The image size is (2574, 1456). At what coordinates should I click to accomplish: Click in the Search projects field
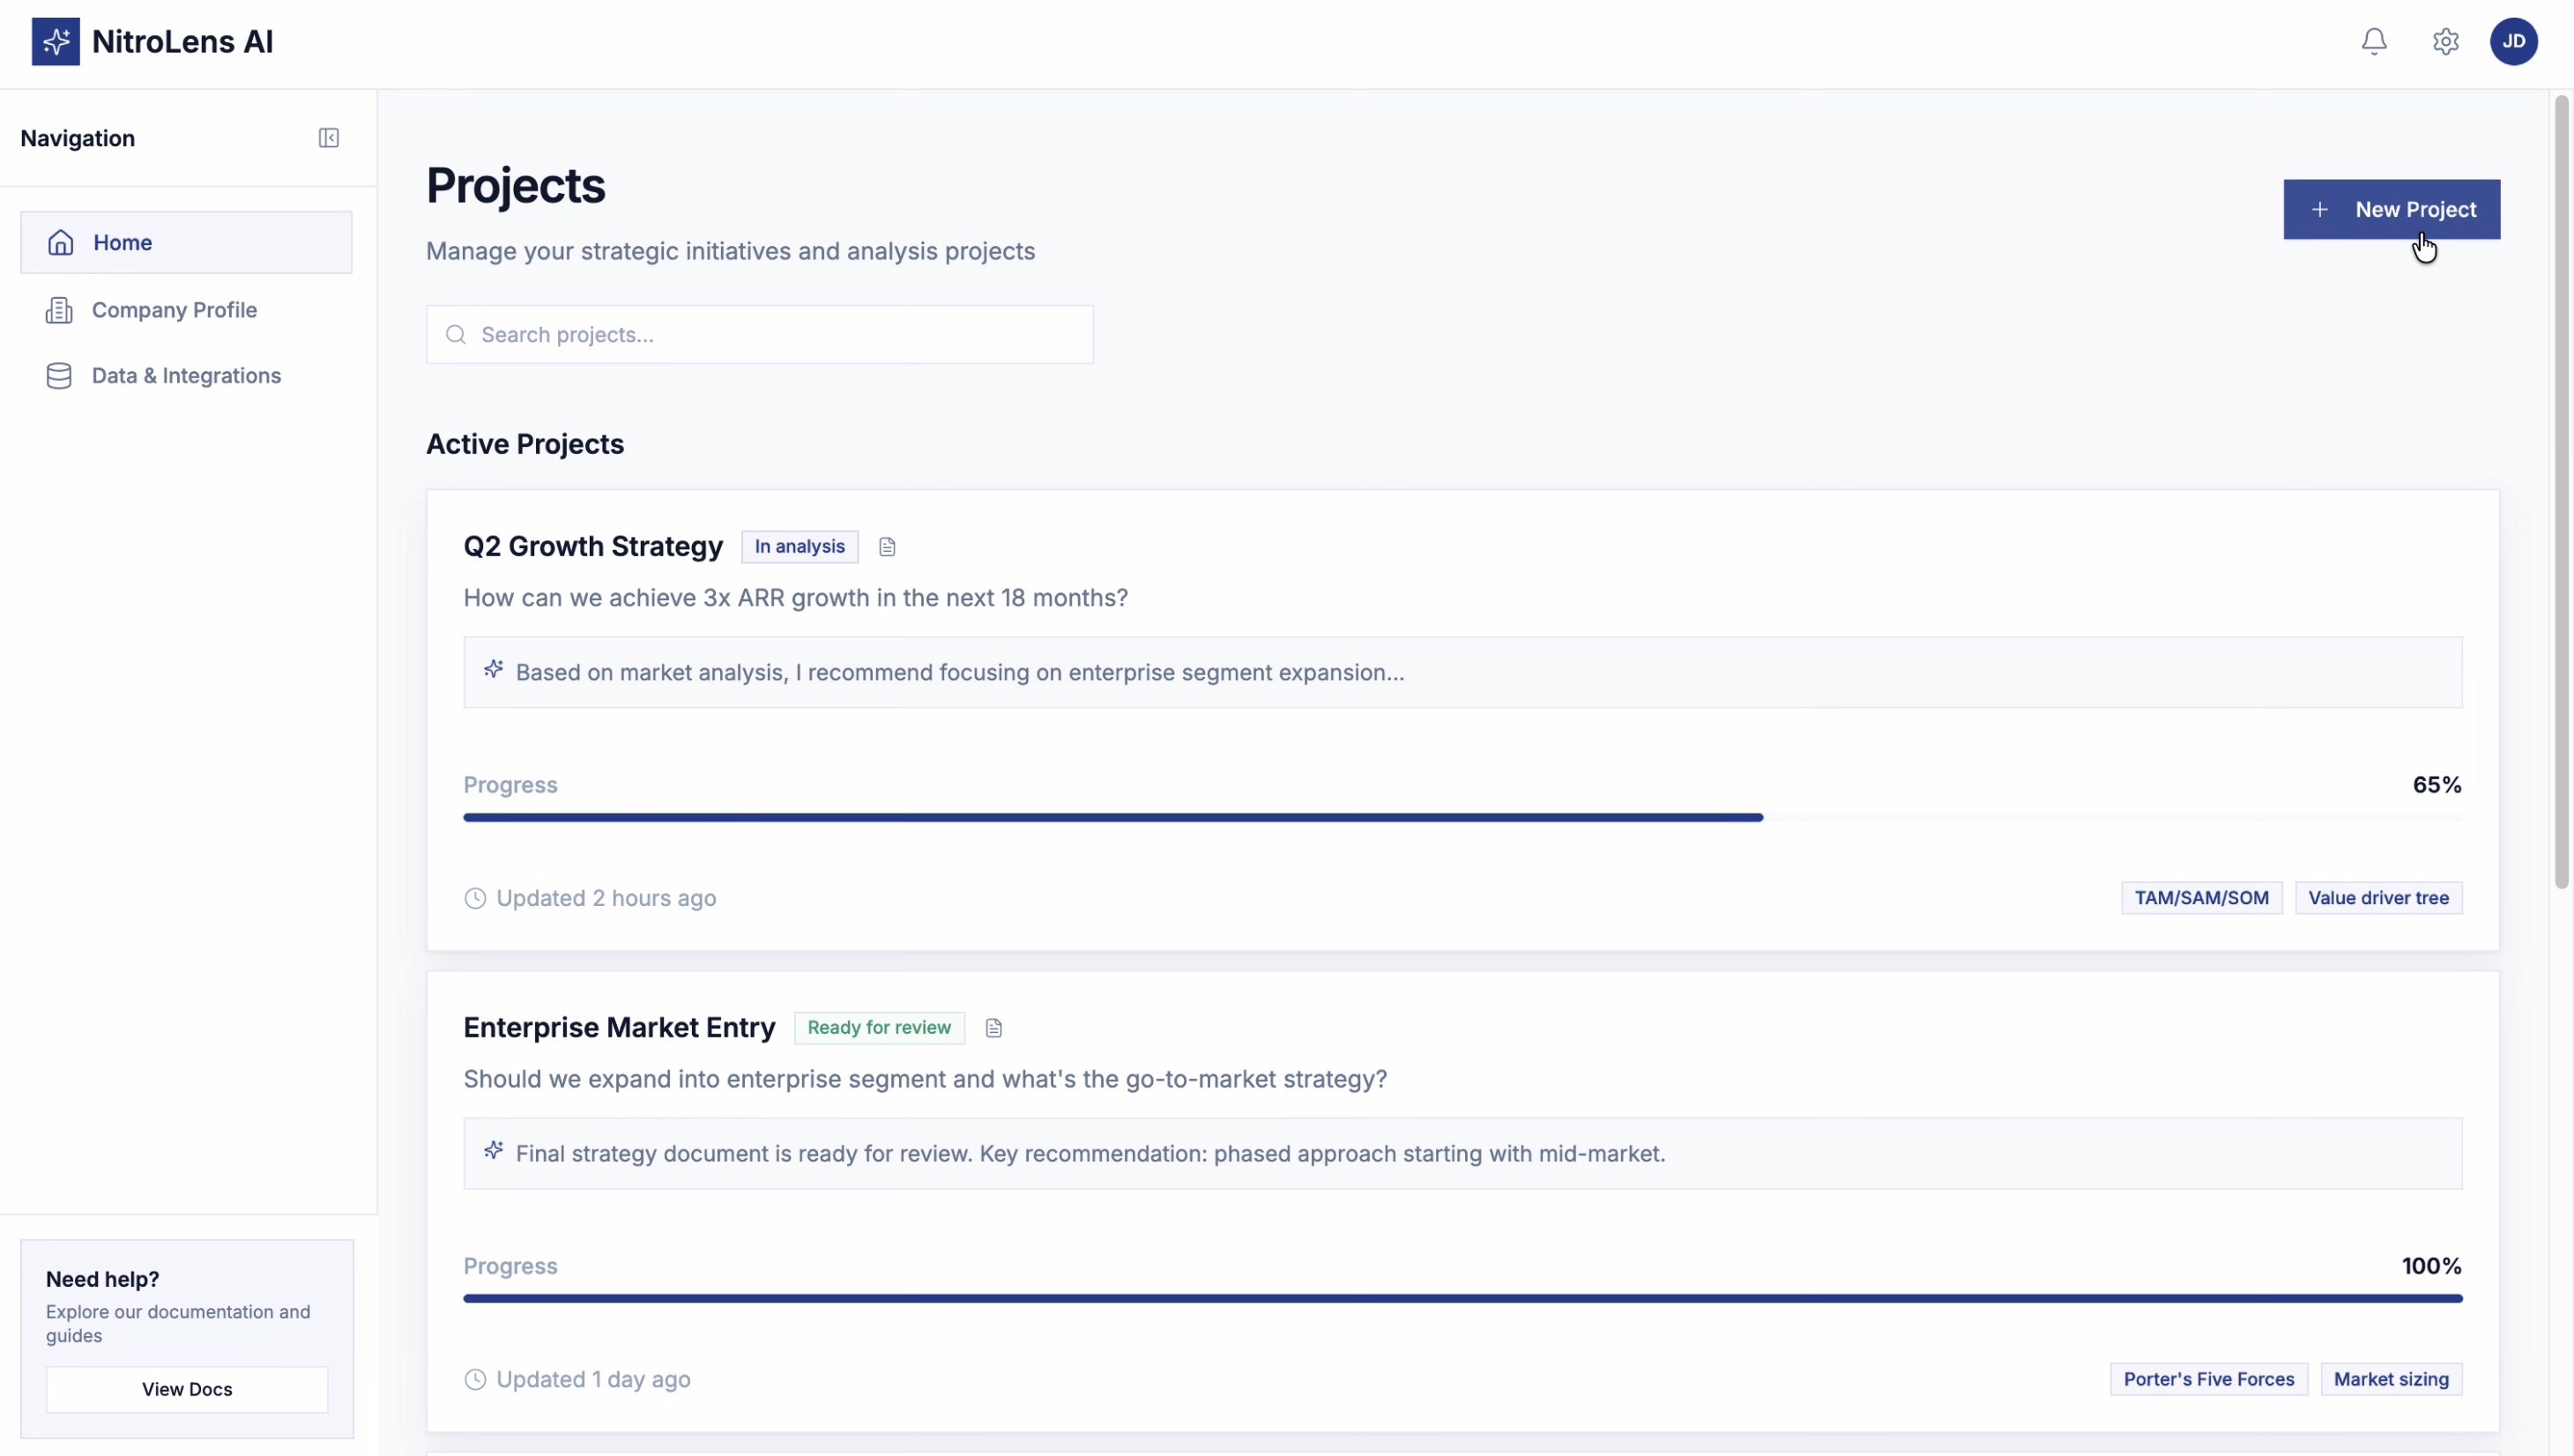click(x=760, y=335)
